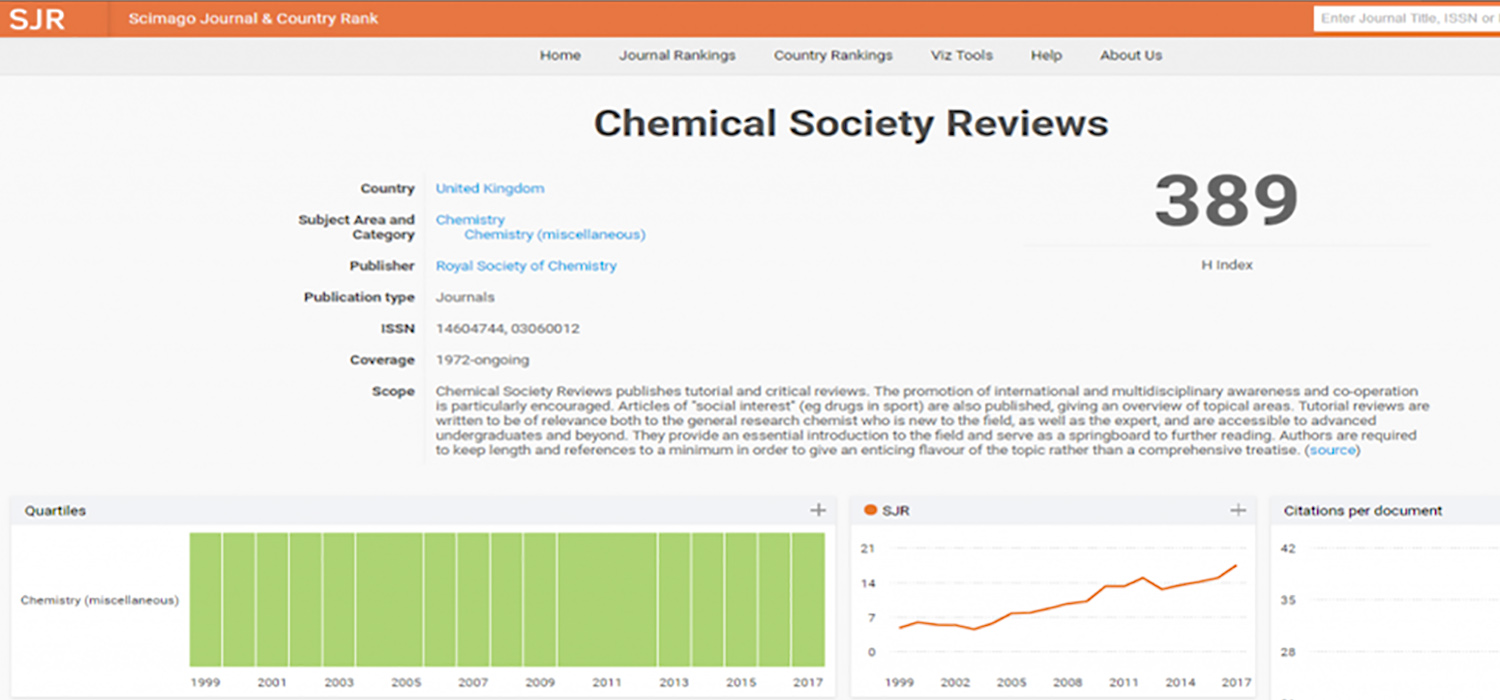Click the Scimago Journal & Country Rank title
Viewport: 1500px width, 700px height.
pyautogui.click(x=253, y=19)
